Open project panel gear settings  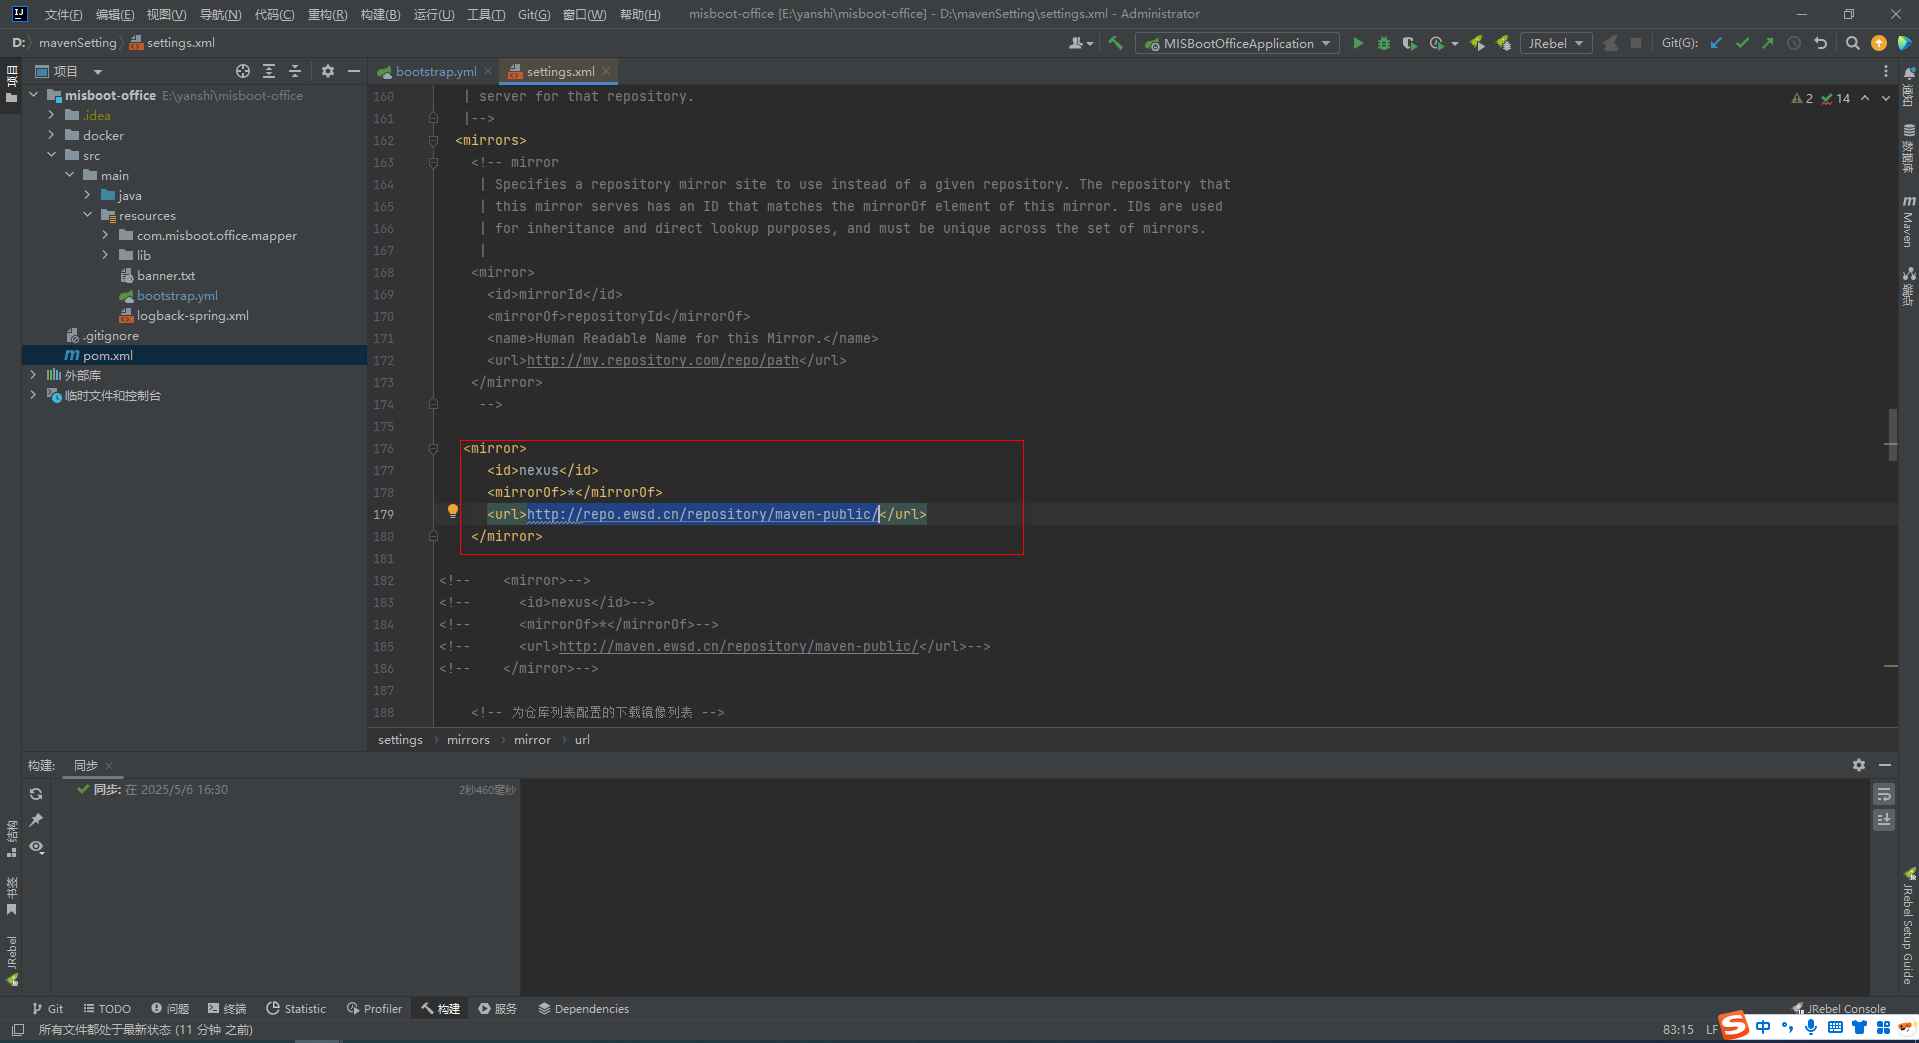click(327, 71)
